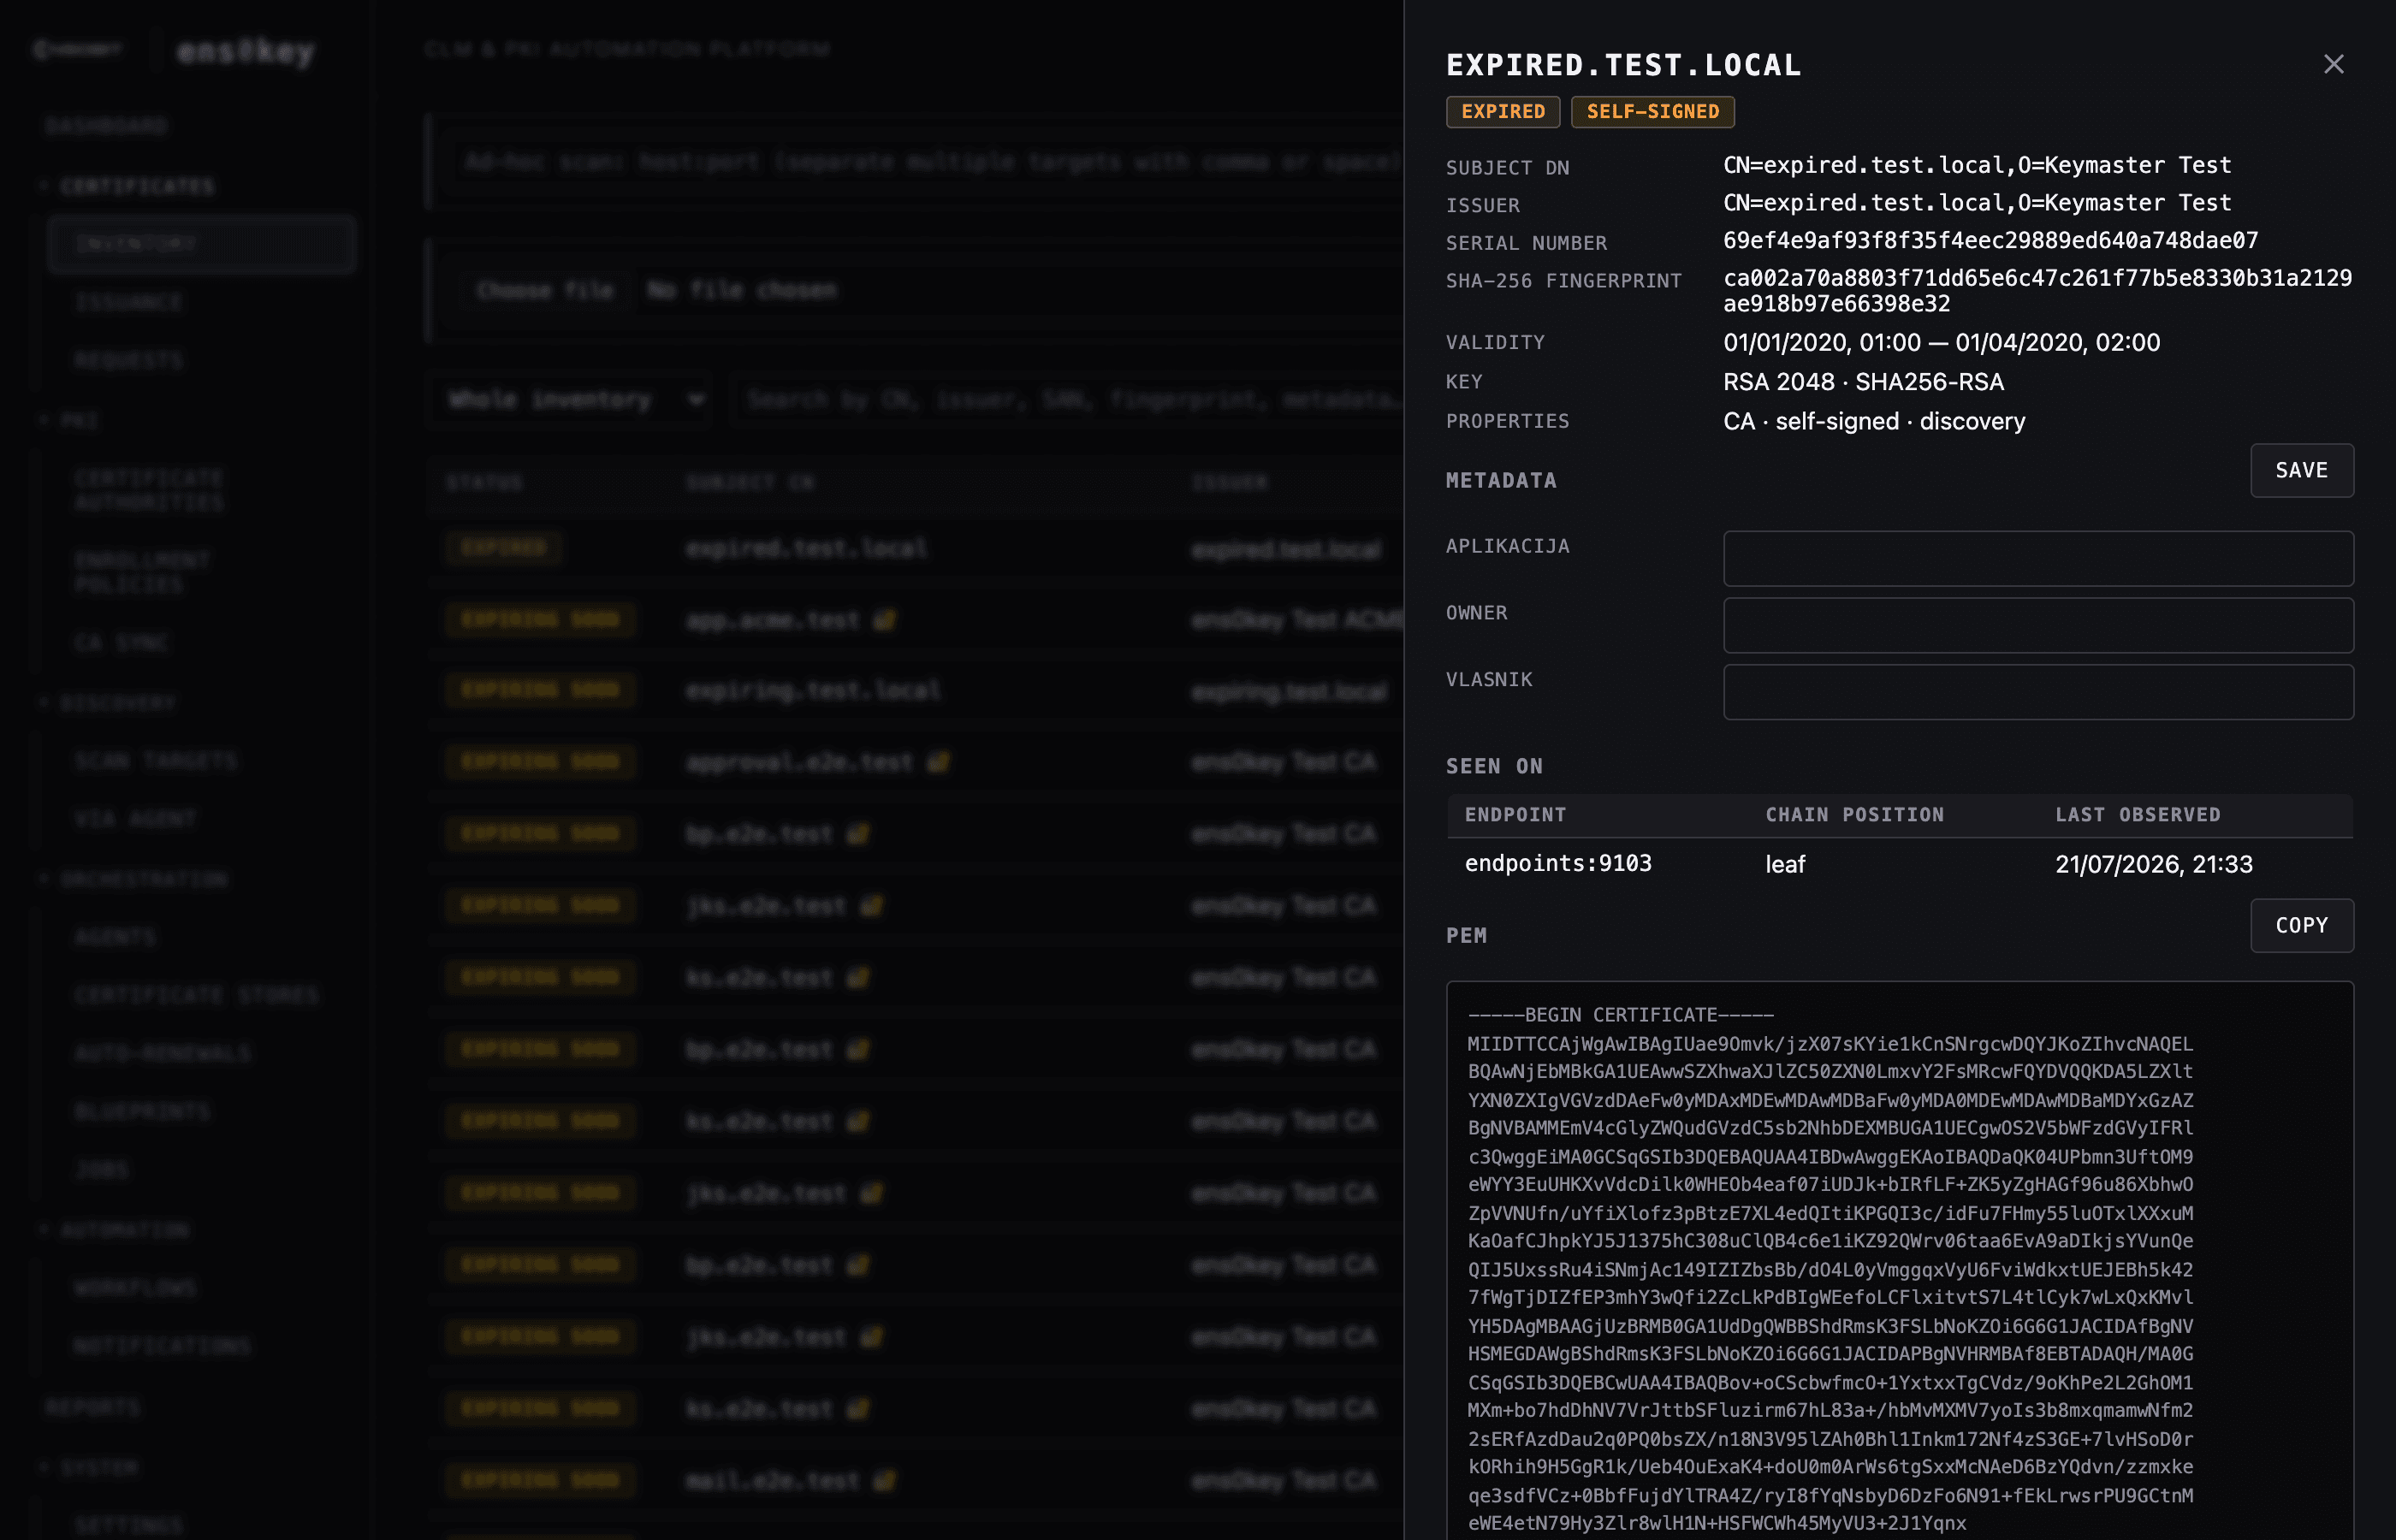Click the 21/07/2026, 21:33 last observed cell
The image size is (2396, 1540).
[x=2153, y=864]
